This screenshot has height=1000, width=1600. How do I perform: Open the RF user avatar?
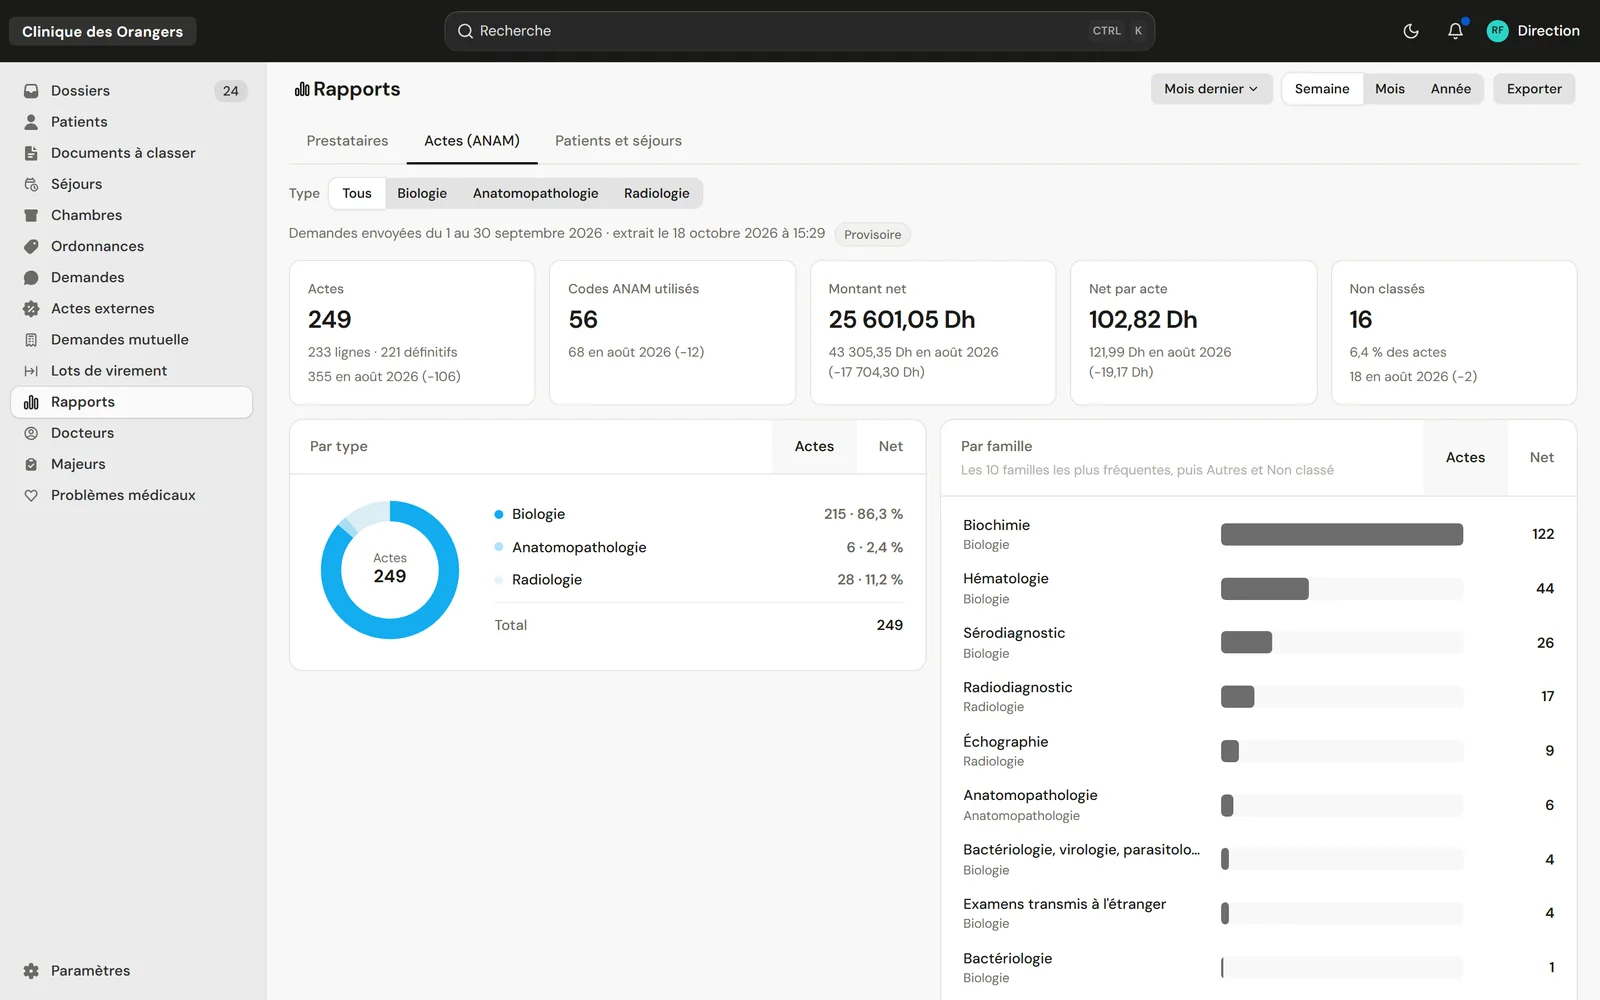(x=1497, y=31)
